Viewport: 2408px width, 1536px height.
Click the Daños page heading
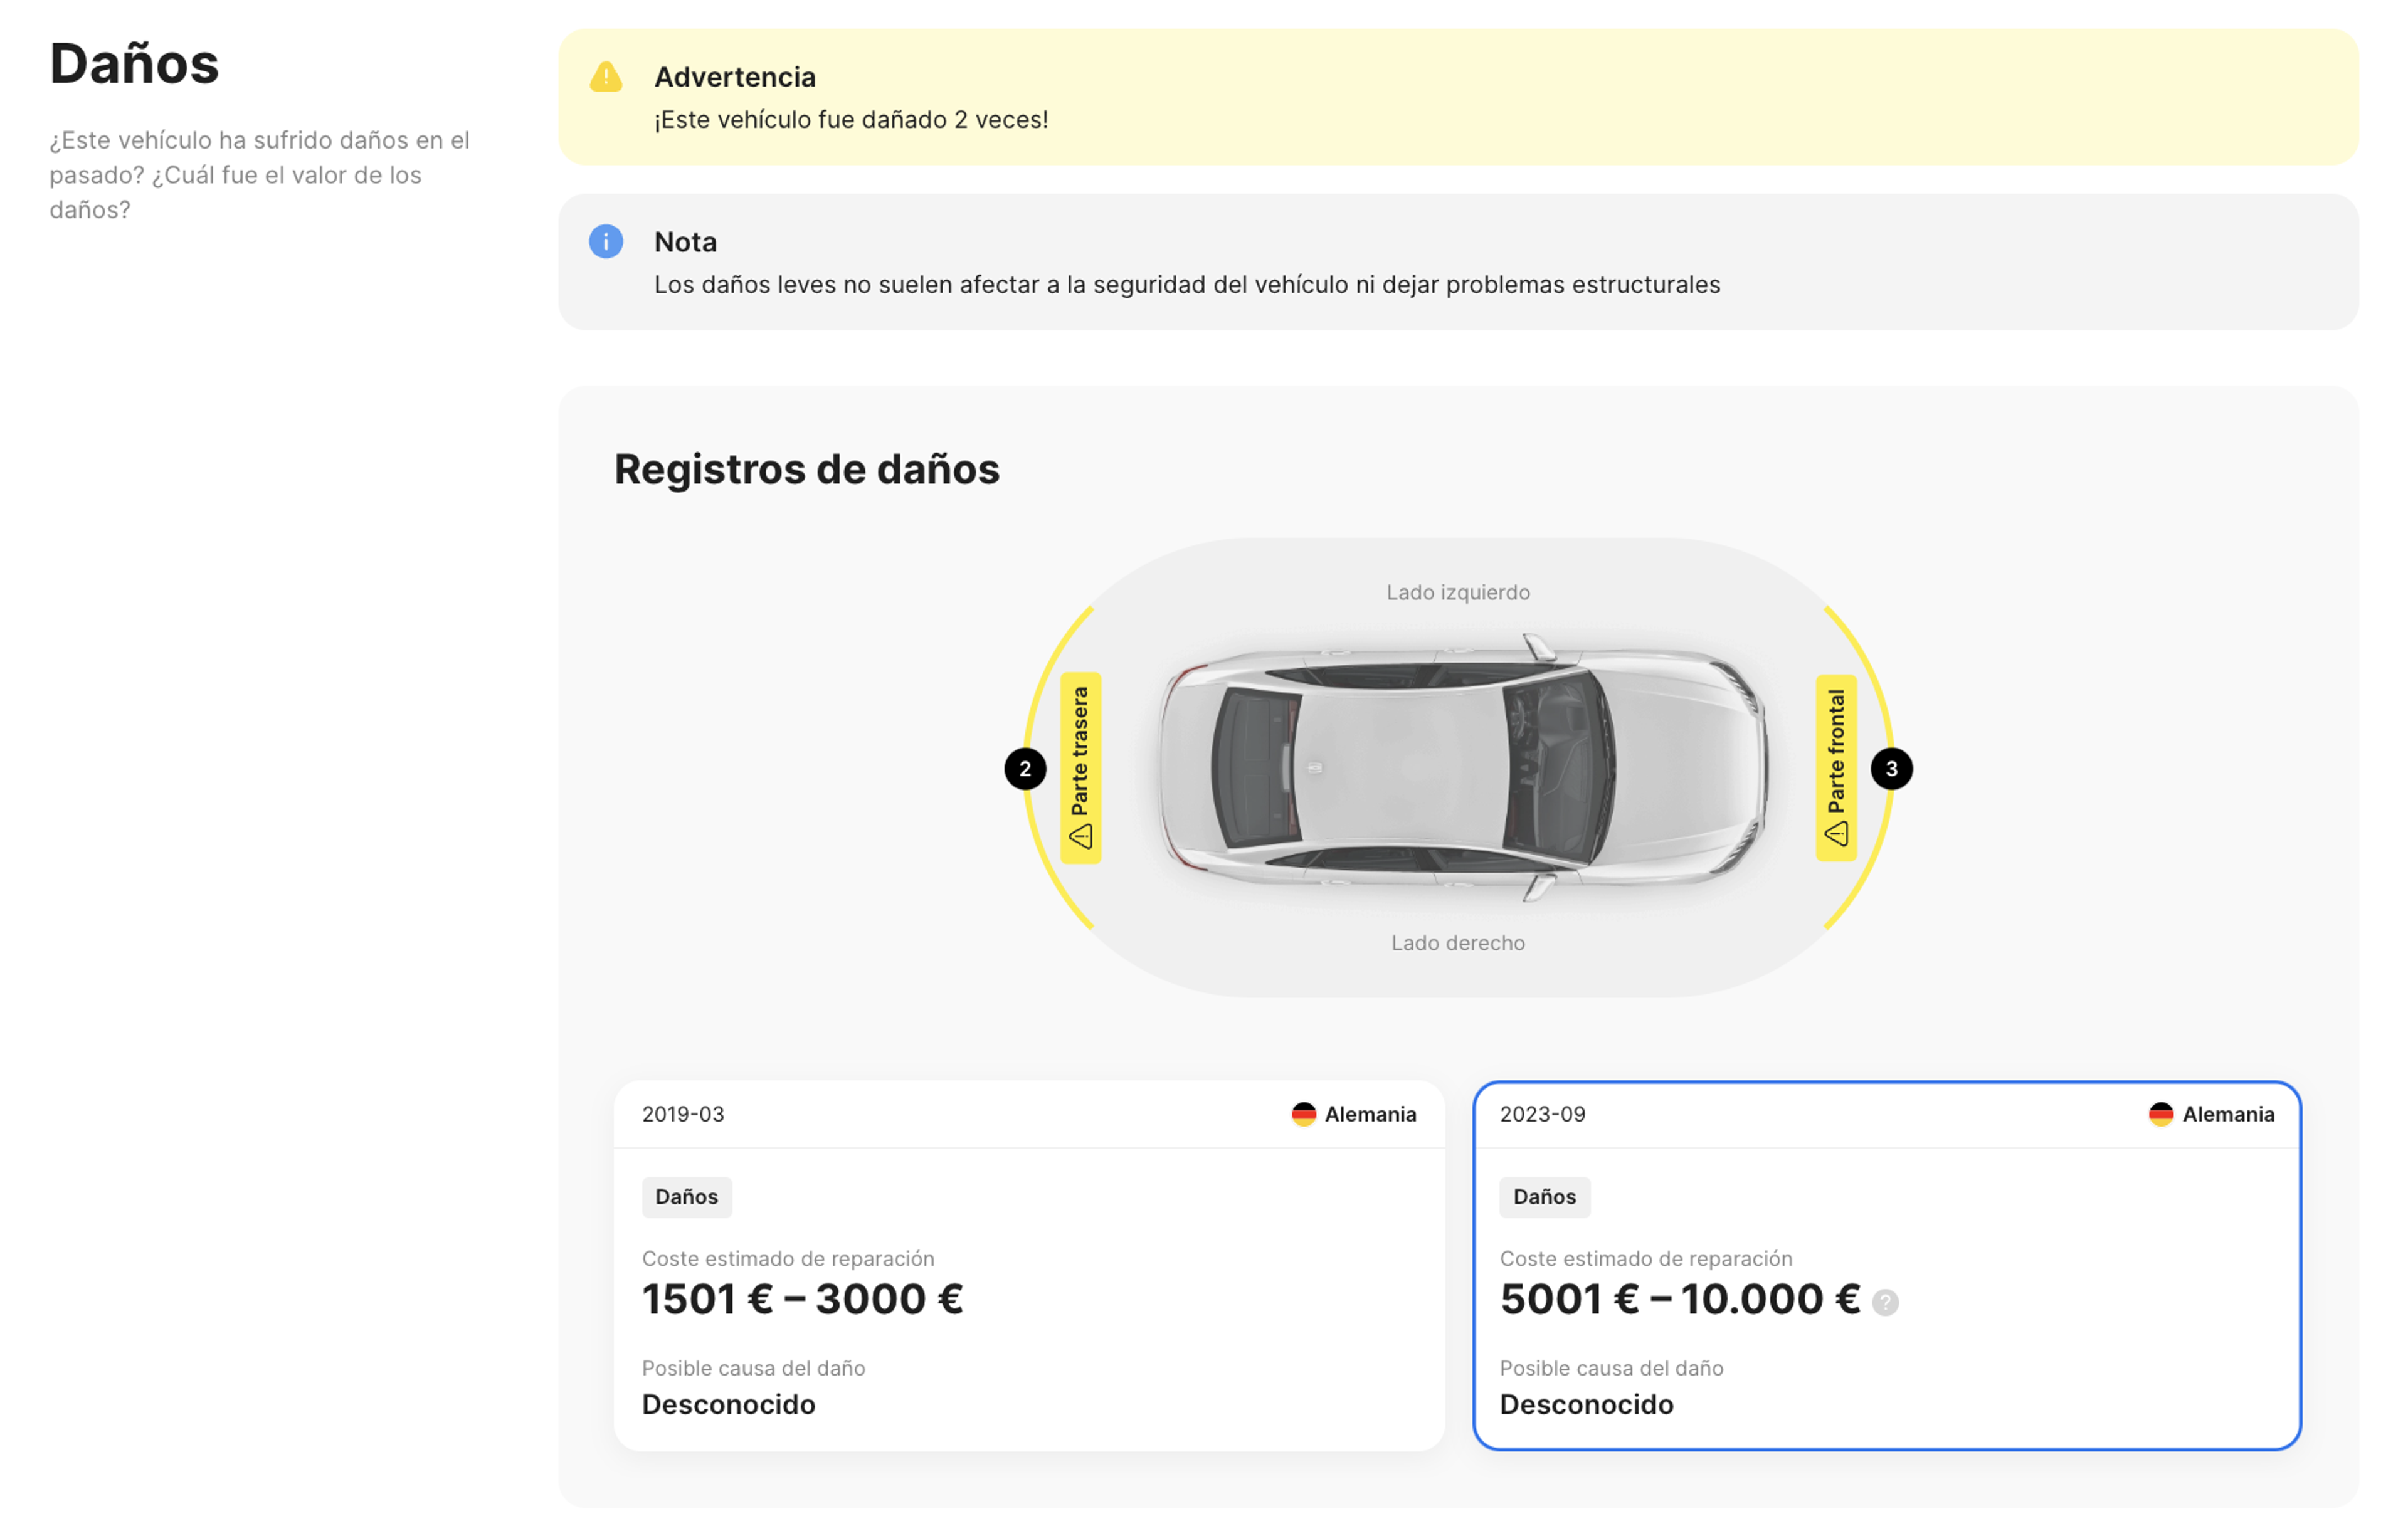135,64
